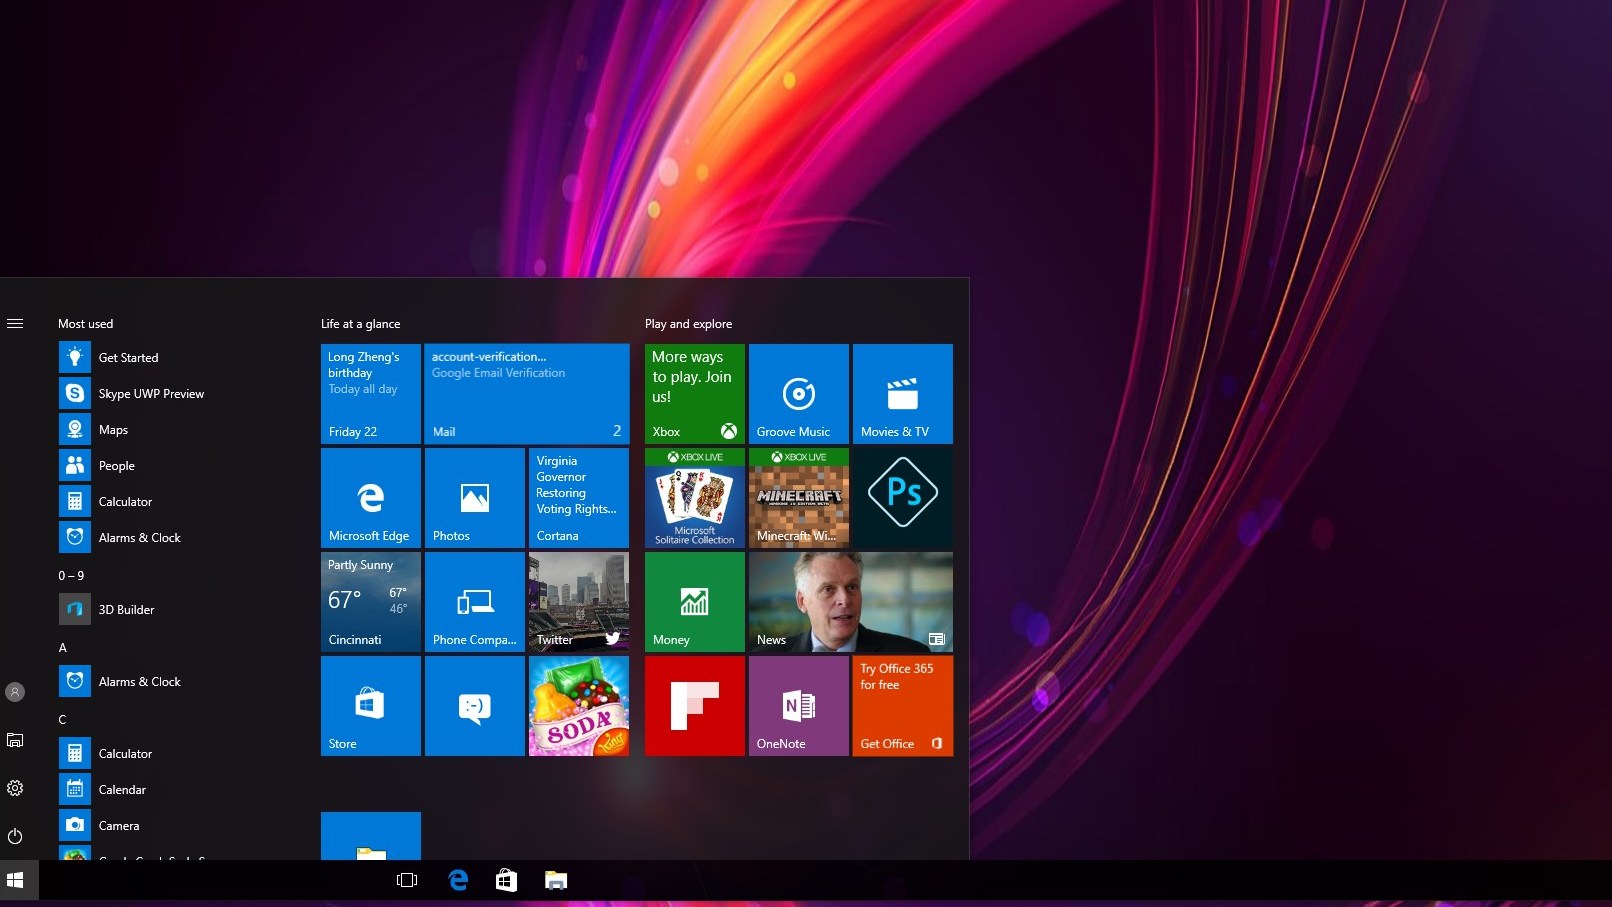Click the Windows Start button
This screenshot has height=907, width=1612.
click(15, 881)
